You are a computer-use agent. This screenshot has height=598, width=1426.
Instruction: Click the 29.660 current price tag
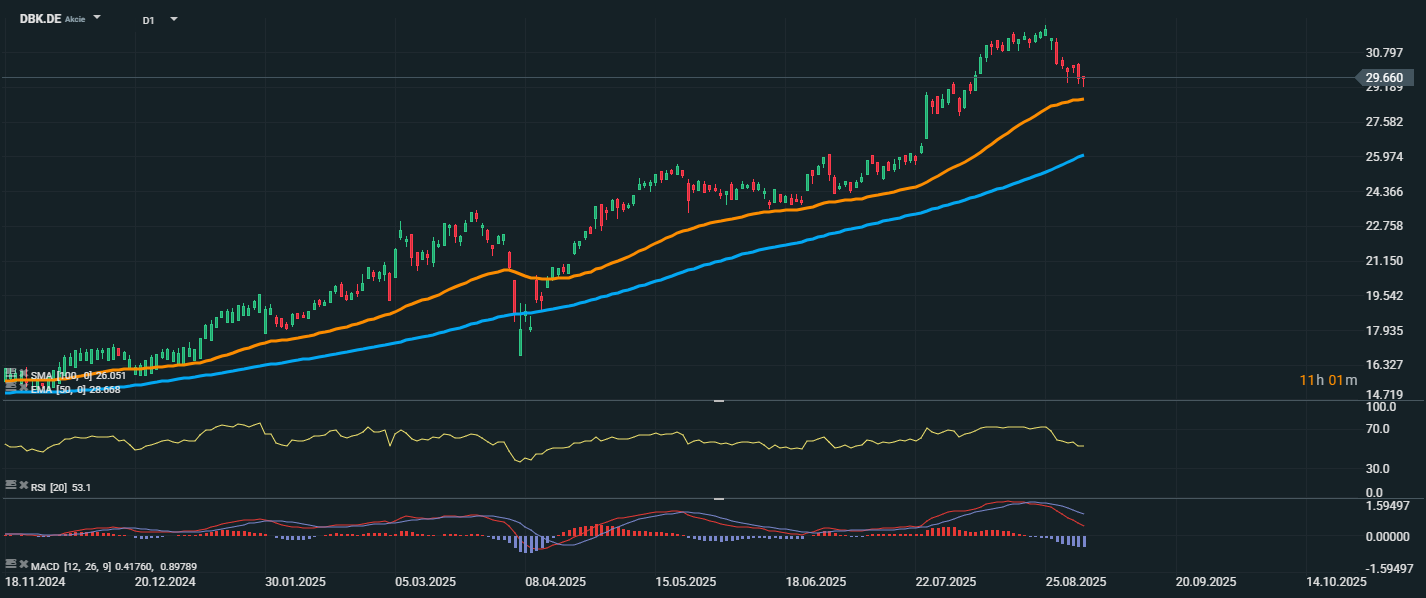[1383, 77]
